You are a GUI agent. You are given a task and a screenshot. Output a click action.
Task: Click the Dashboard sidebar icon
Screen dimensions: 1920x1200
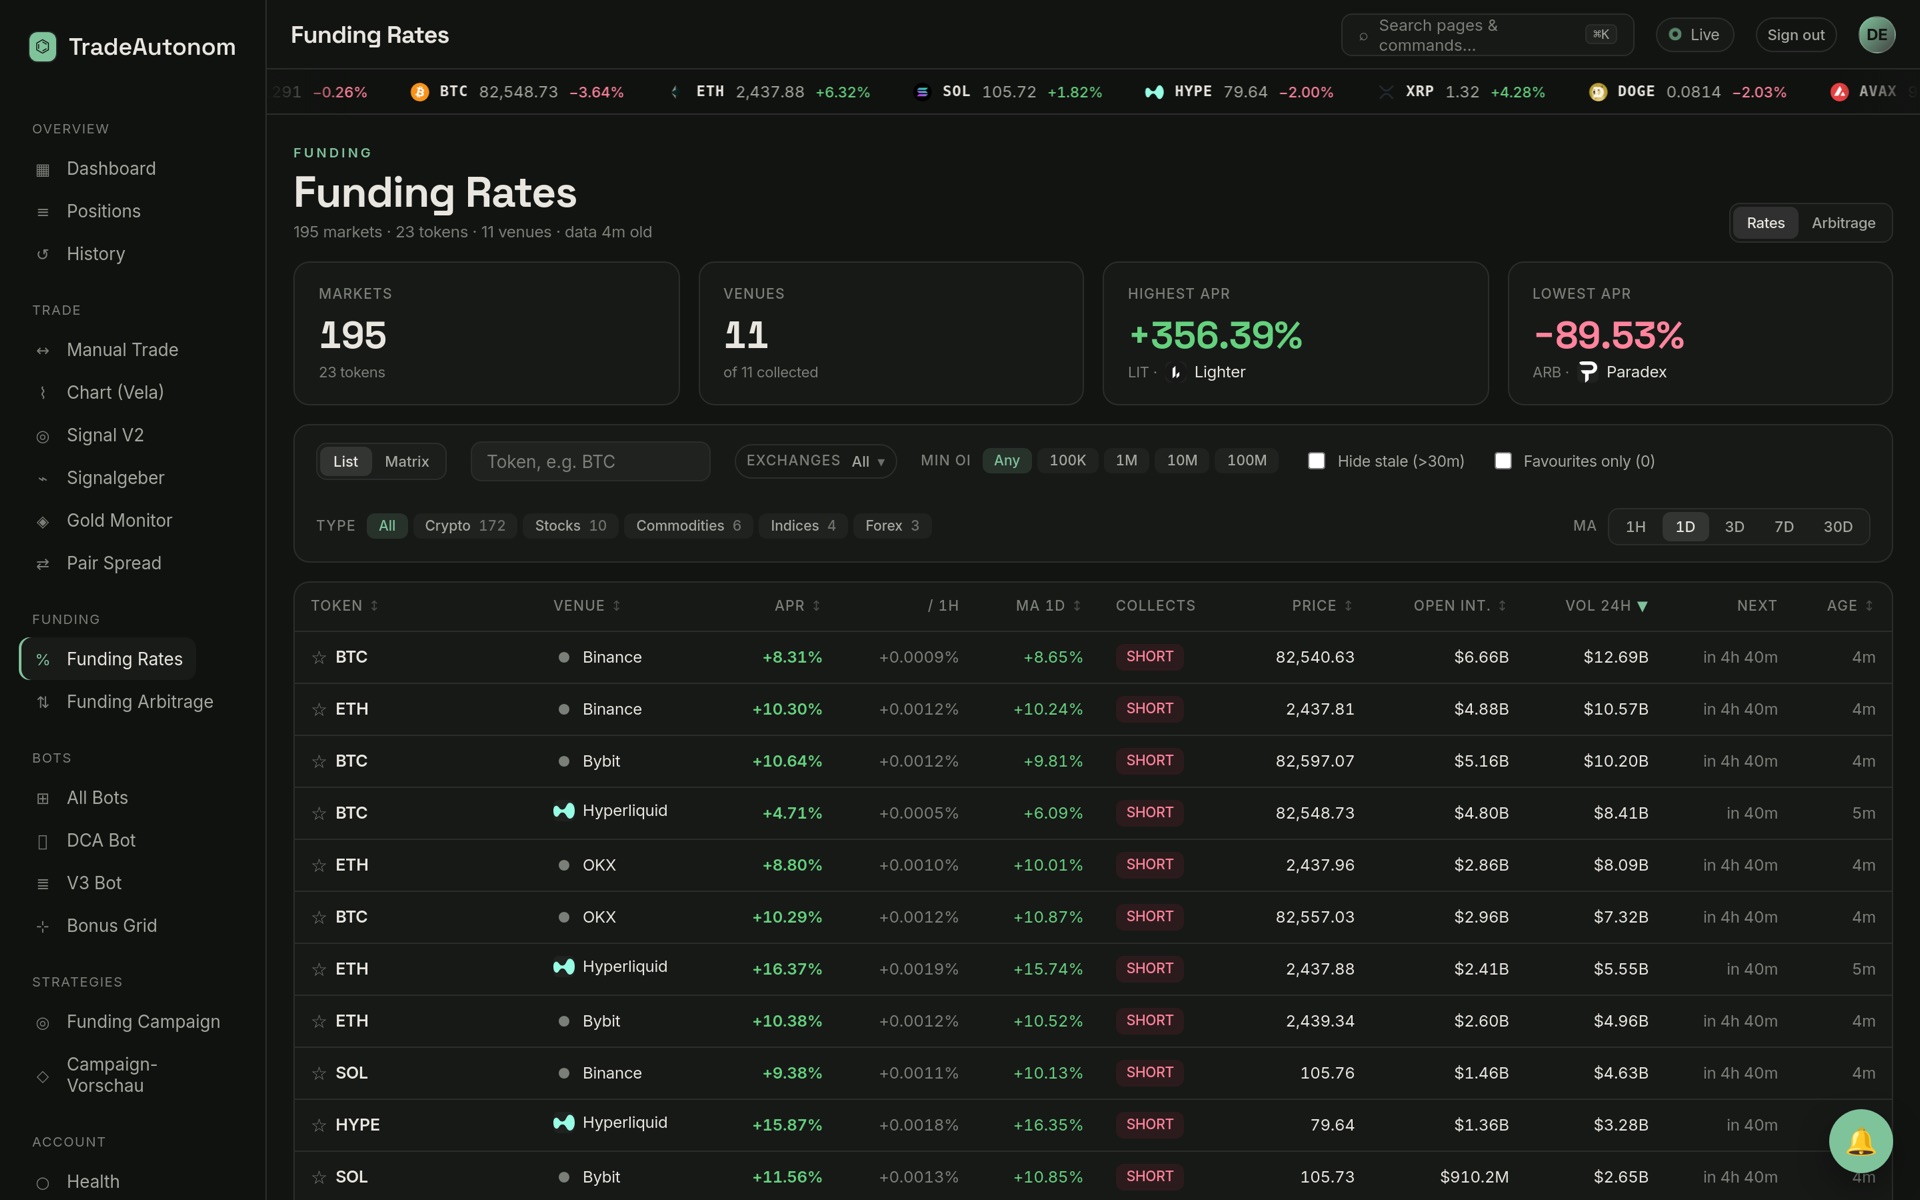(42, 169)
